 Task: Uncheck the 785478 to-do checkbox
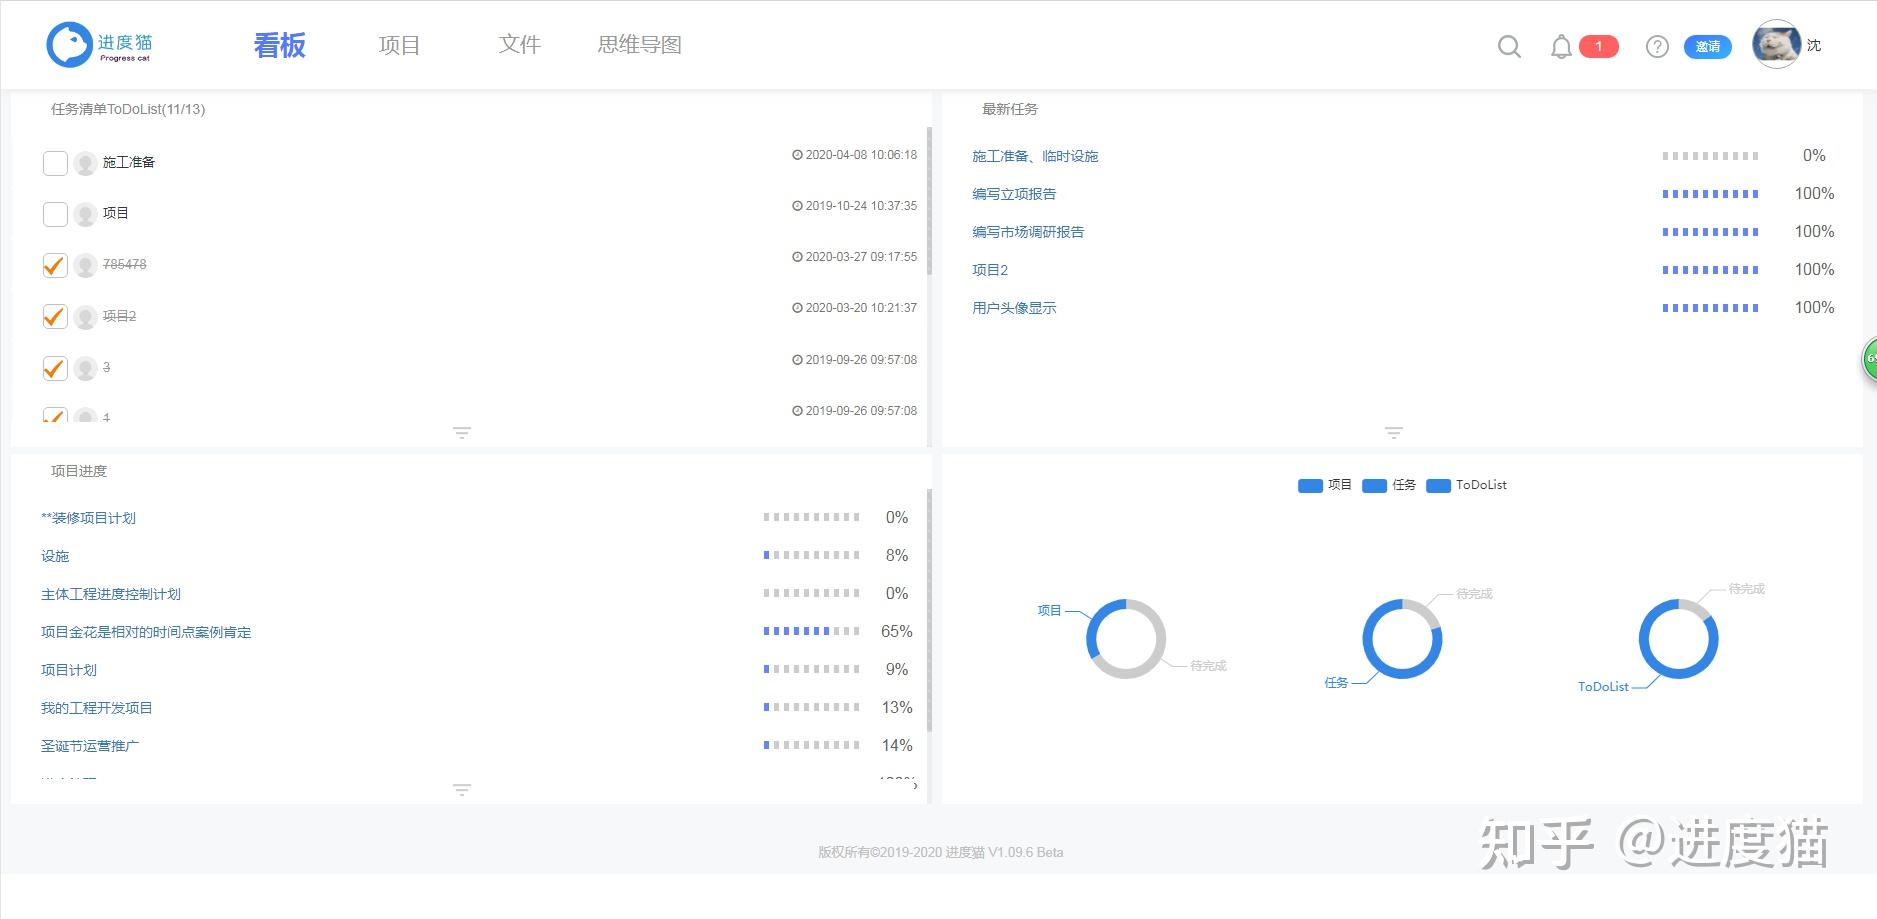[55, 265]
